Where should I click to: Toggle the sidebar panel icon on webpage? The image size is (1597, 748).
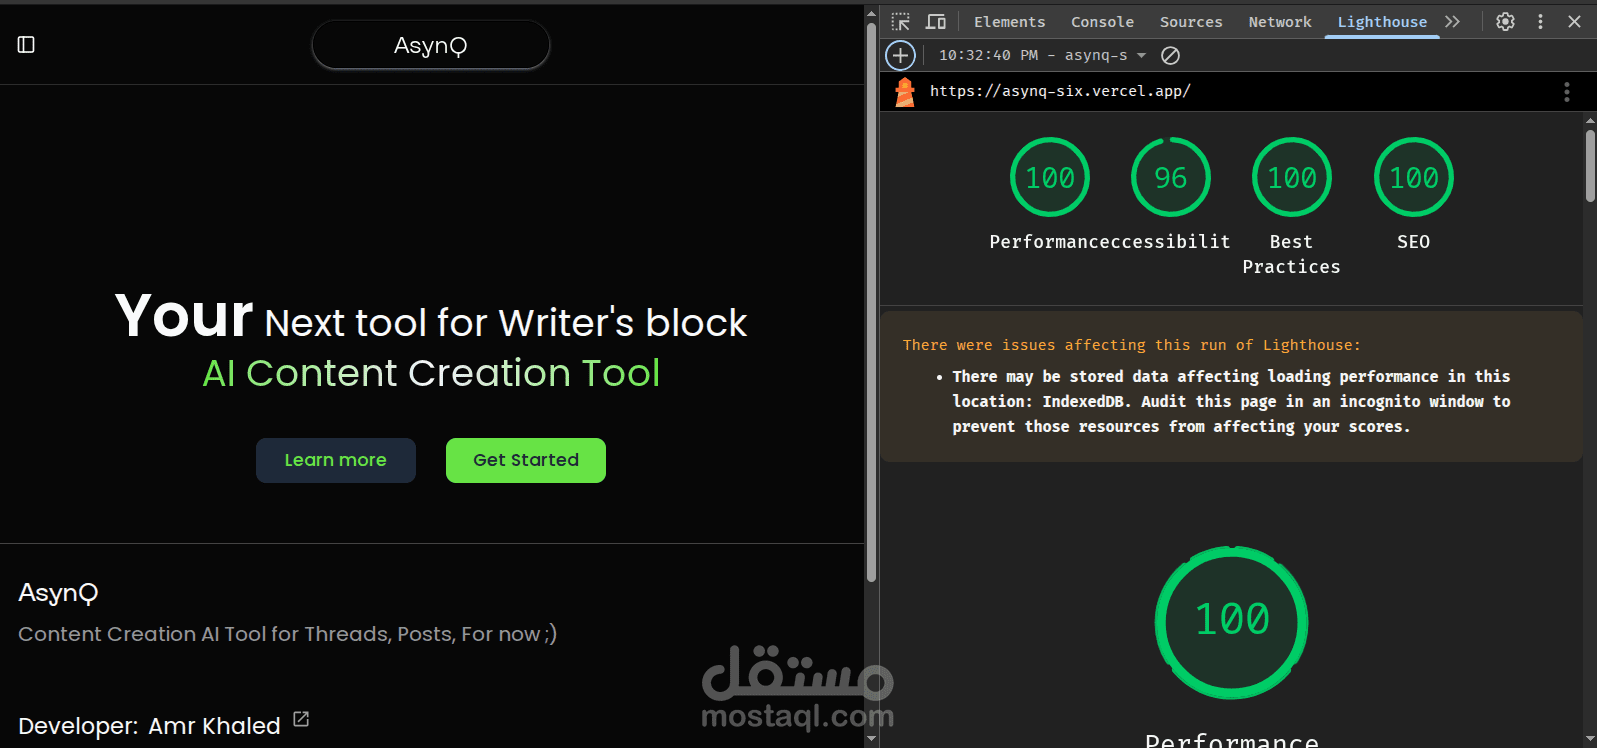(27, 44)
